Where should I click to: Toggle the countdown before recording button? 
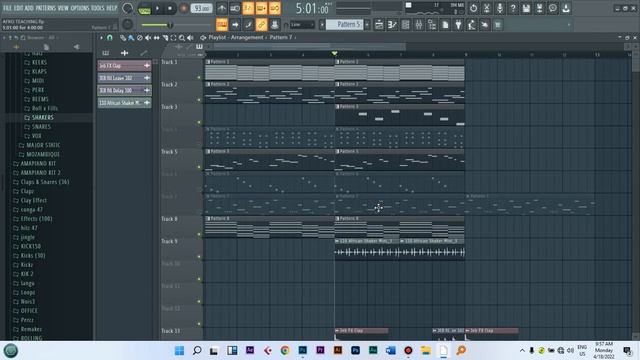[248, 8]
